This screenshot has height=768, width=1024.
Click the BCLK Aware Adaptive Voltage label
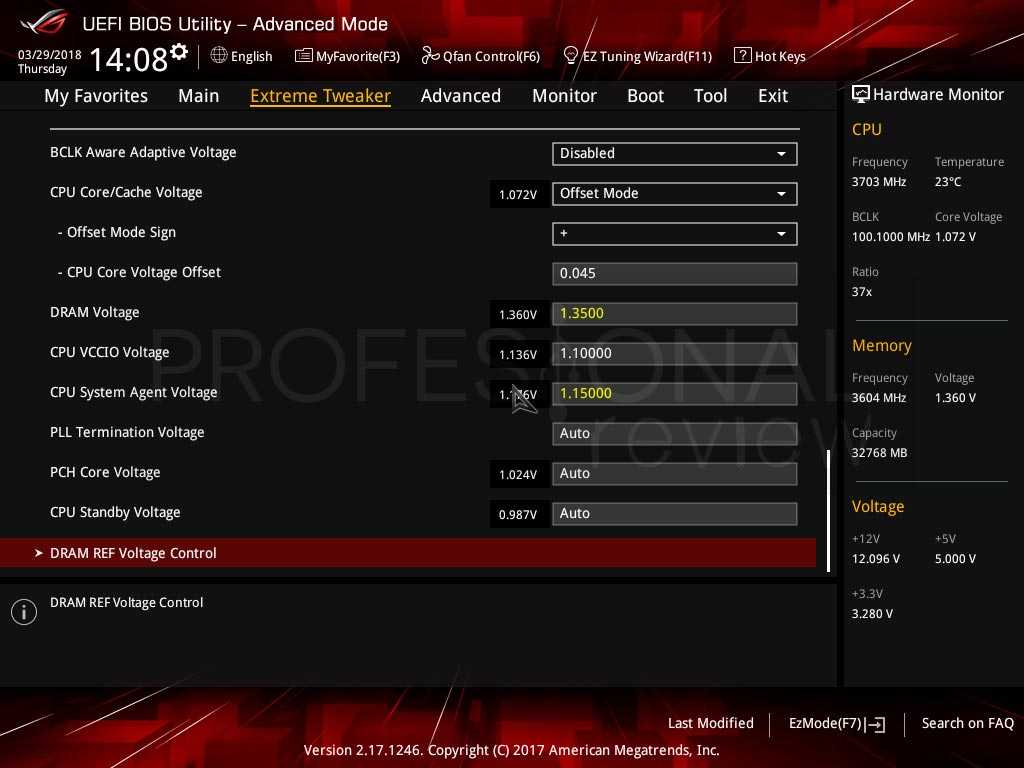[x=143, y=152]
